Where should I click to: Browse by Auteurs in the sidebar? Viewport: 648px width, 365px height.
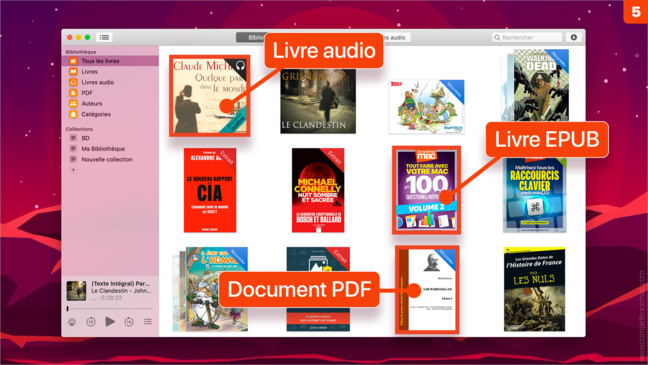point(110,103)
